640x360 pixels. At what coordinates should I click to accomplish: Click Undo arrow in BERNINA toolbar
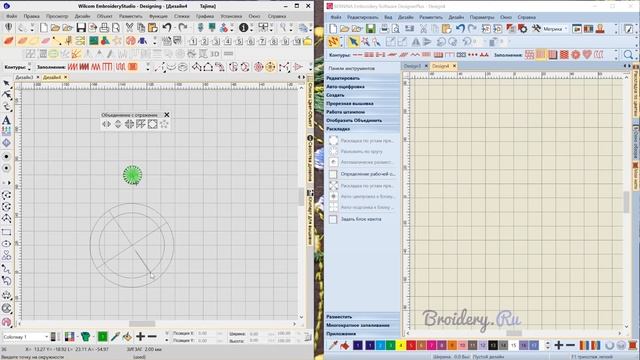click(460, 29)
